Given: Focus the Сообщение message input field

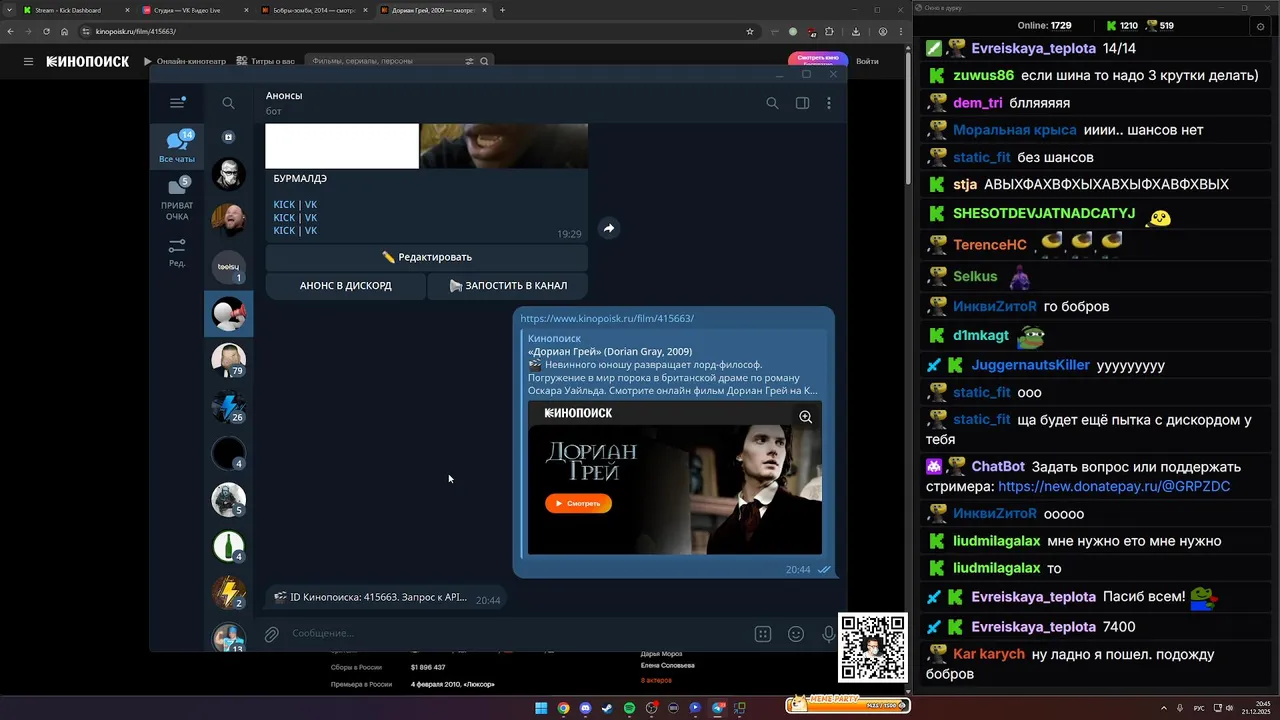Looking at the screenshot, I should tap(515, 633).
